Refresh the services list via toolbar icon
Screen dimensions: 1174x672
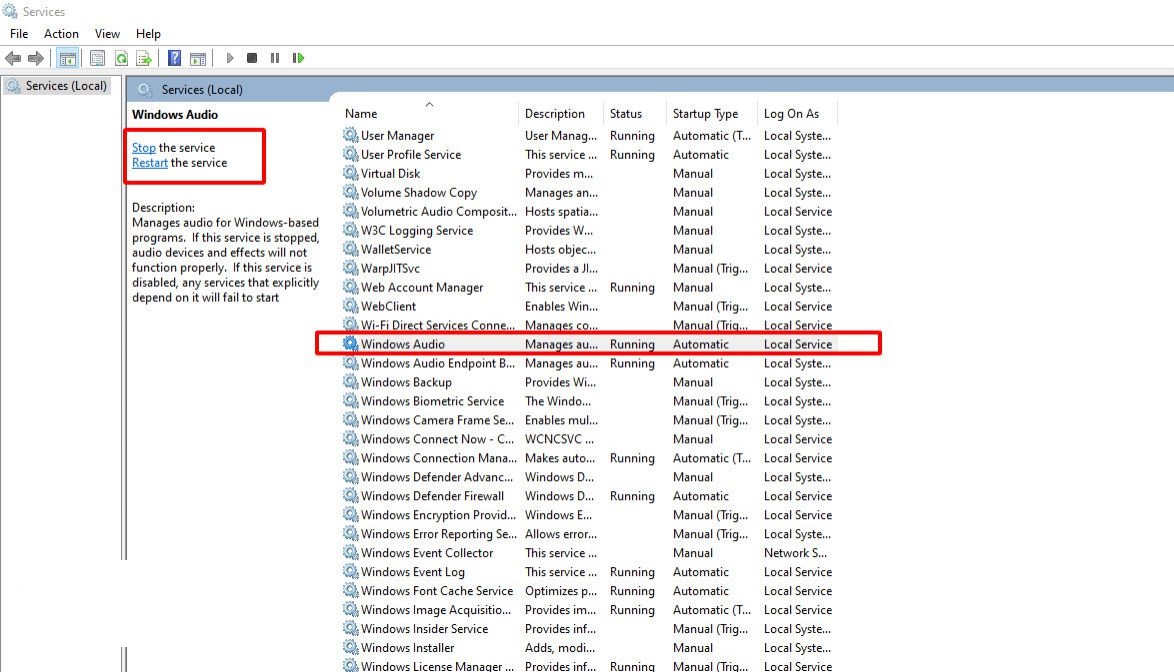pos(121,58)
